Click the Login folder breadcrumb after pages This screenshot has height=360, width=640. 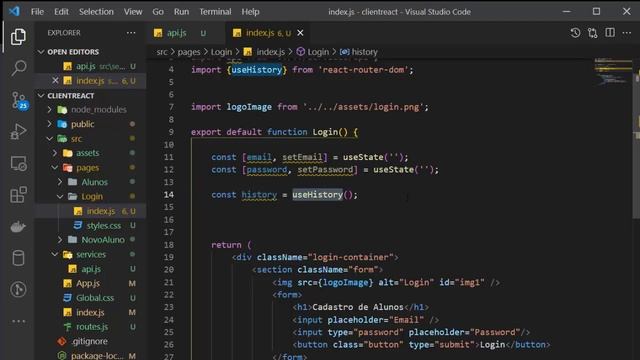[x=221, y=52]
